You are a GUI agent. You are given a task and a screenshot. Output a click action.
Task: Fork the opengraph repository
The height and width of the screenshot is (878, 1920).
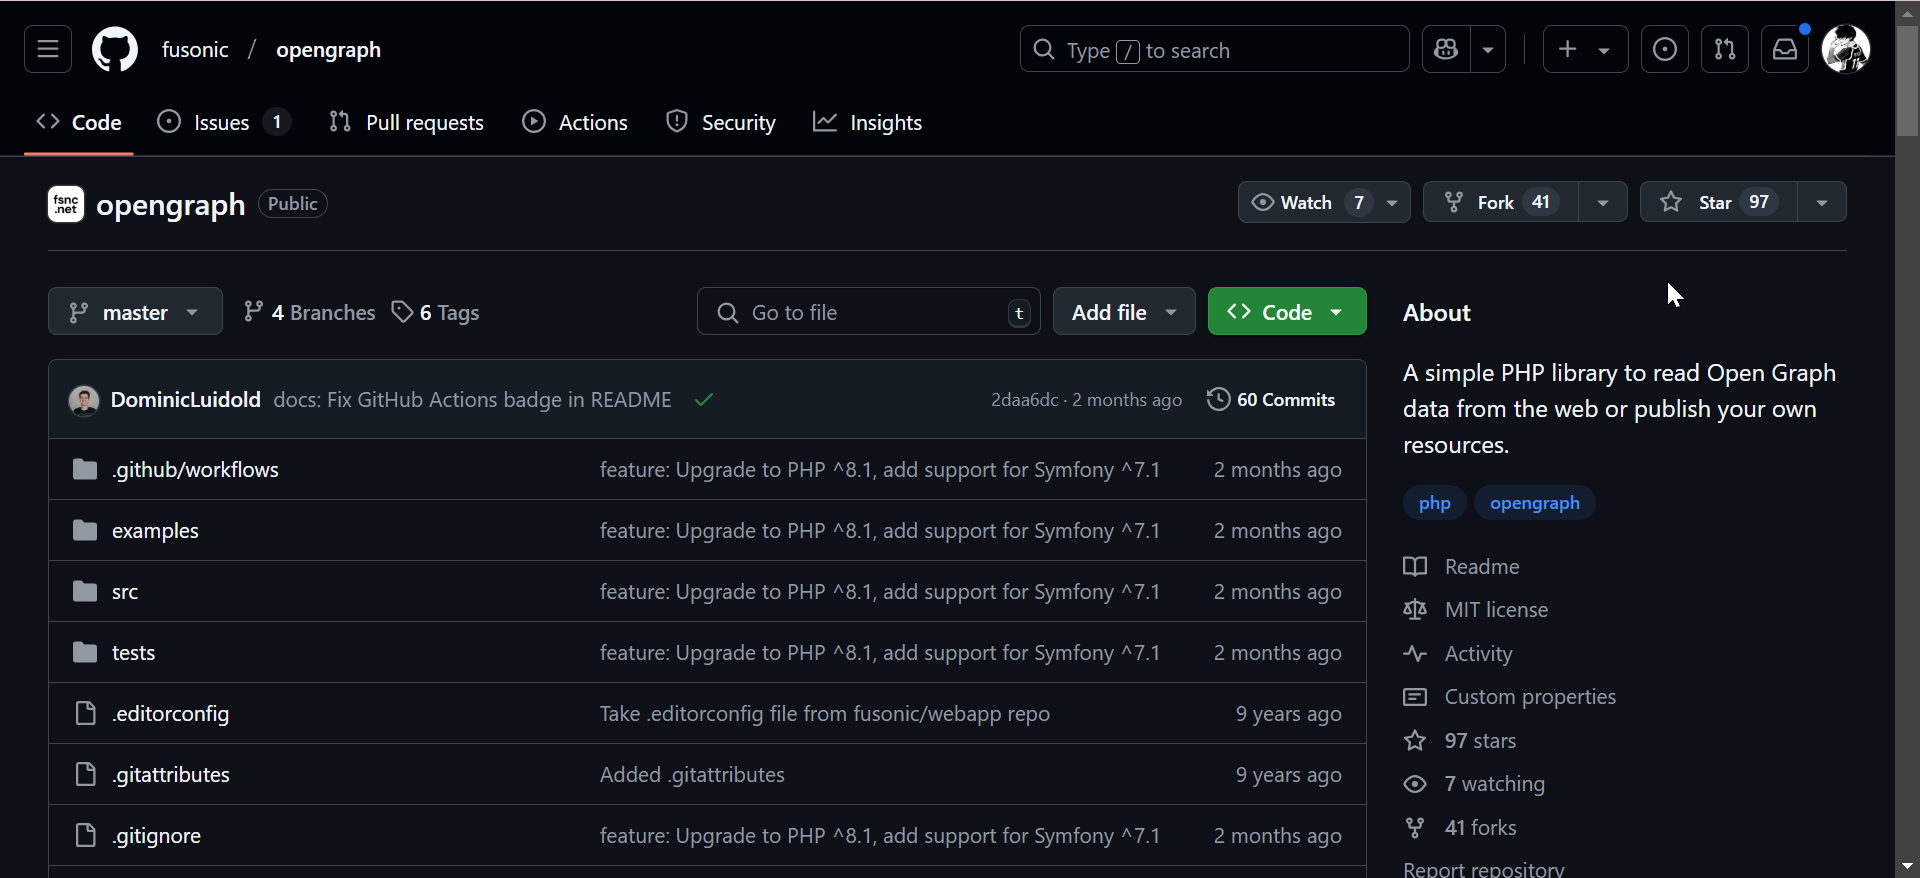click(1500, 202)
